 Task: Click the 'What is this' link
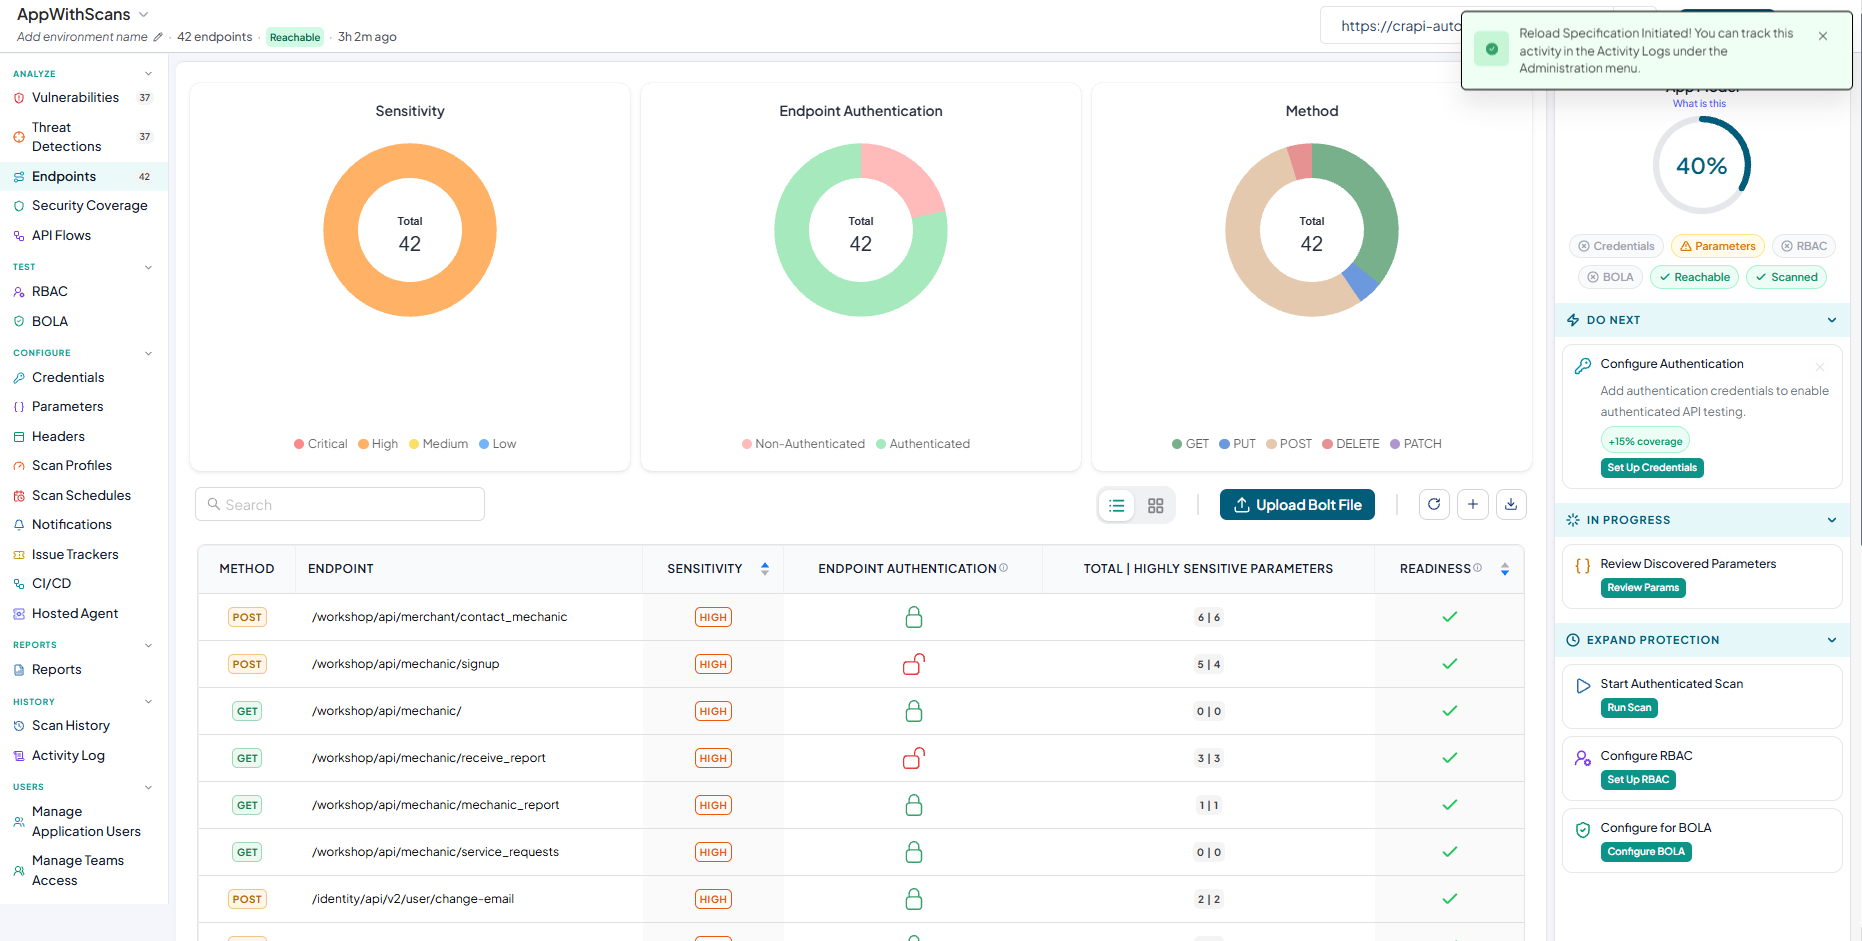1699,104
